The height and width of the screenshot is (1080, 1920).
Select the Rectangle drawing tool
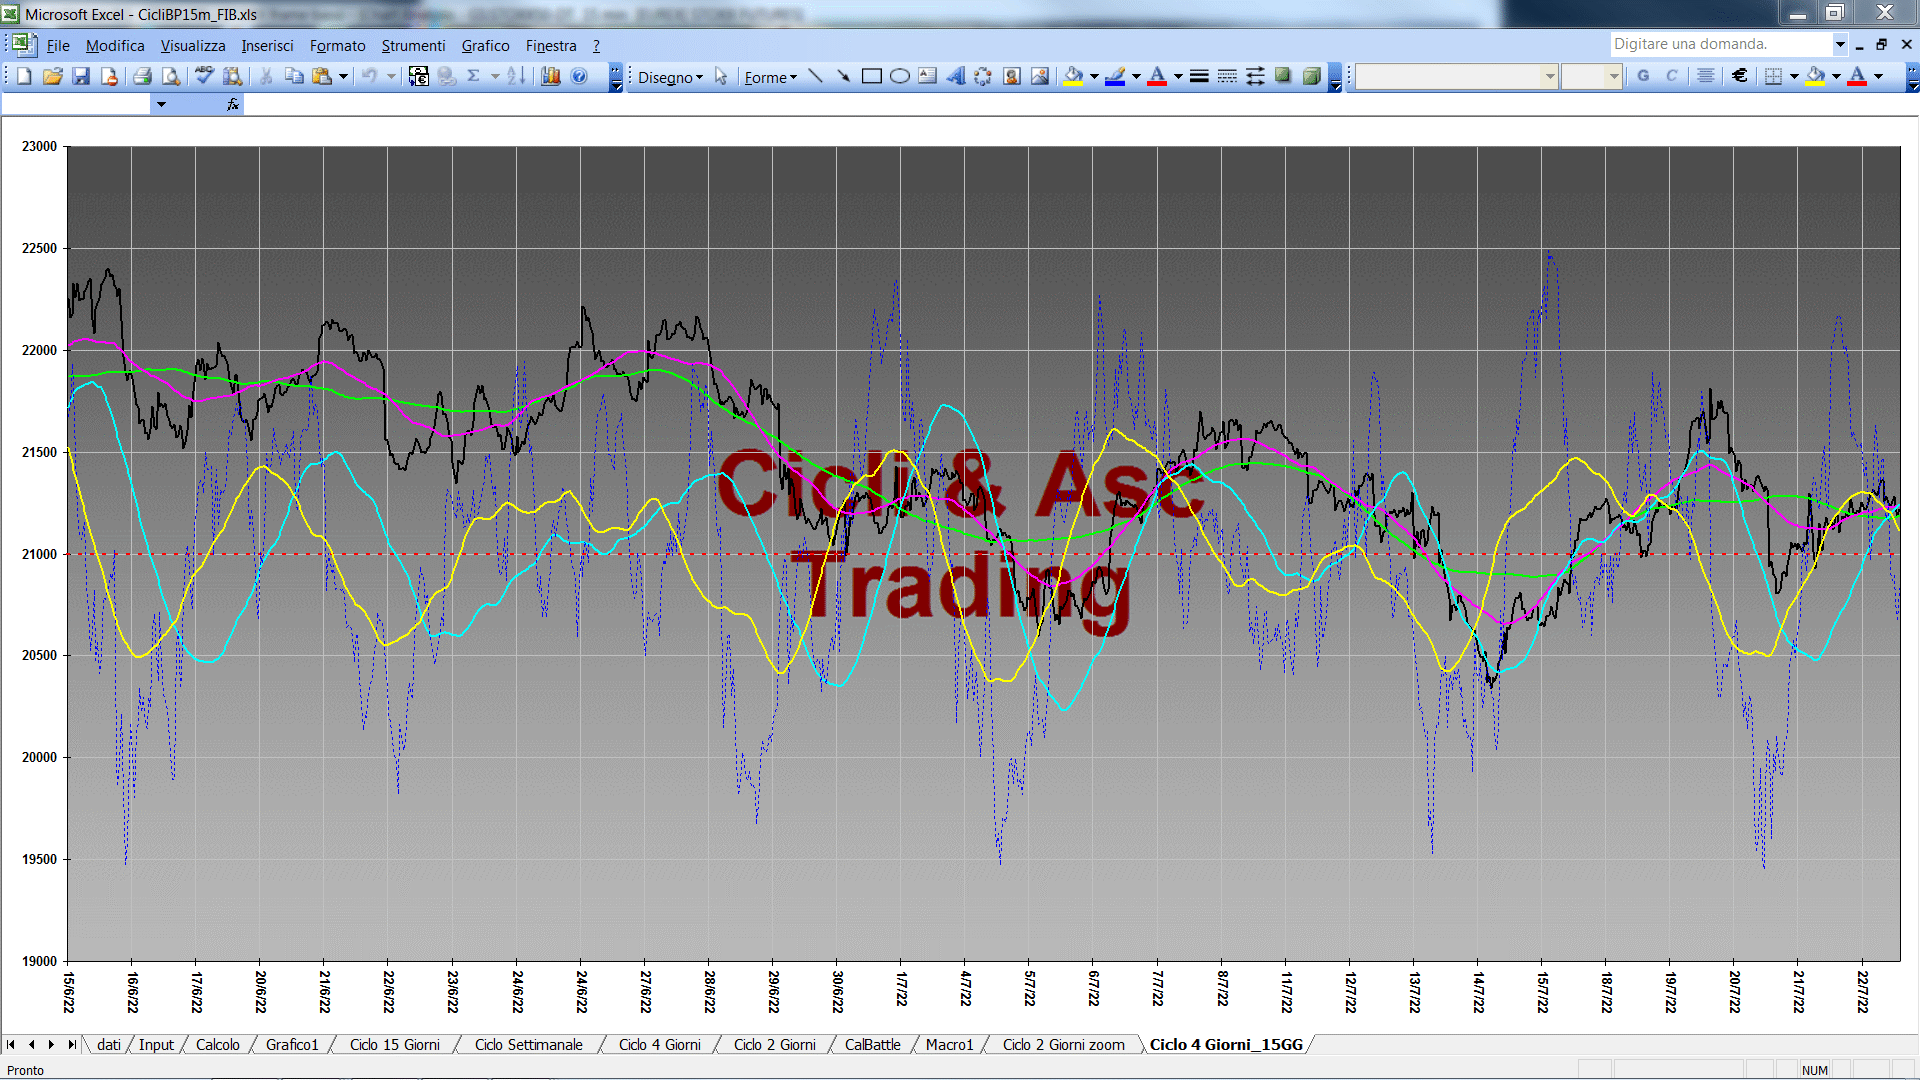click(x=871, y=76)
